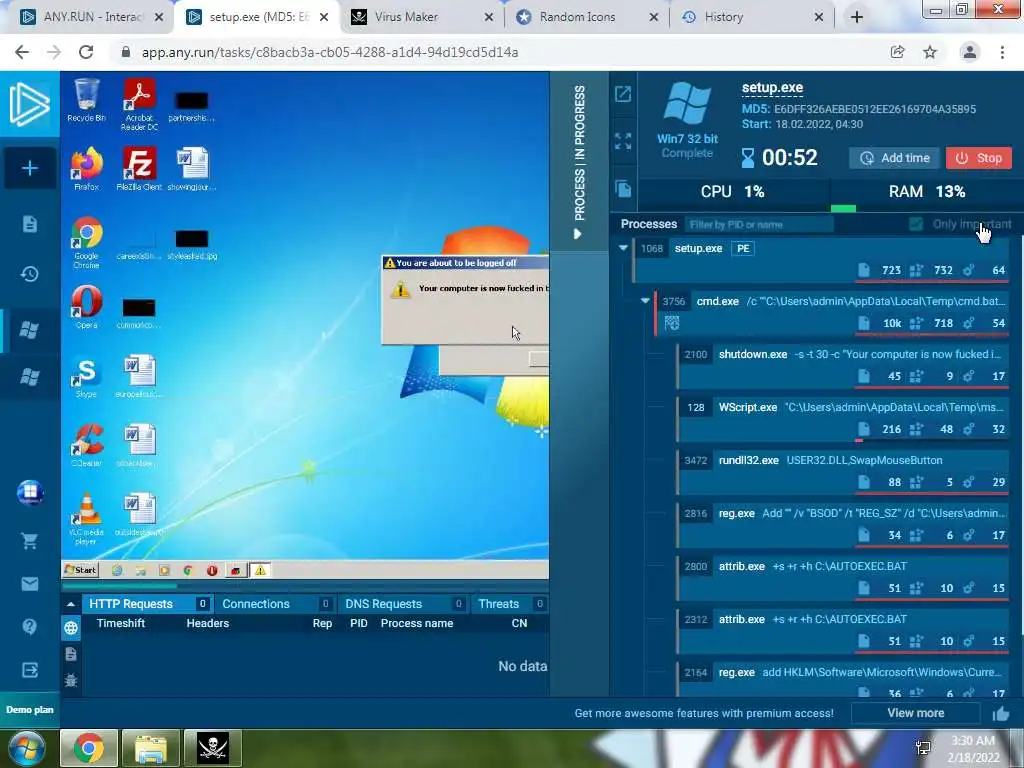Click the Google Chrome icon in VM desktop
Viewport: 1024px width, 768px height.
(x=86, y=242)
